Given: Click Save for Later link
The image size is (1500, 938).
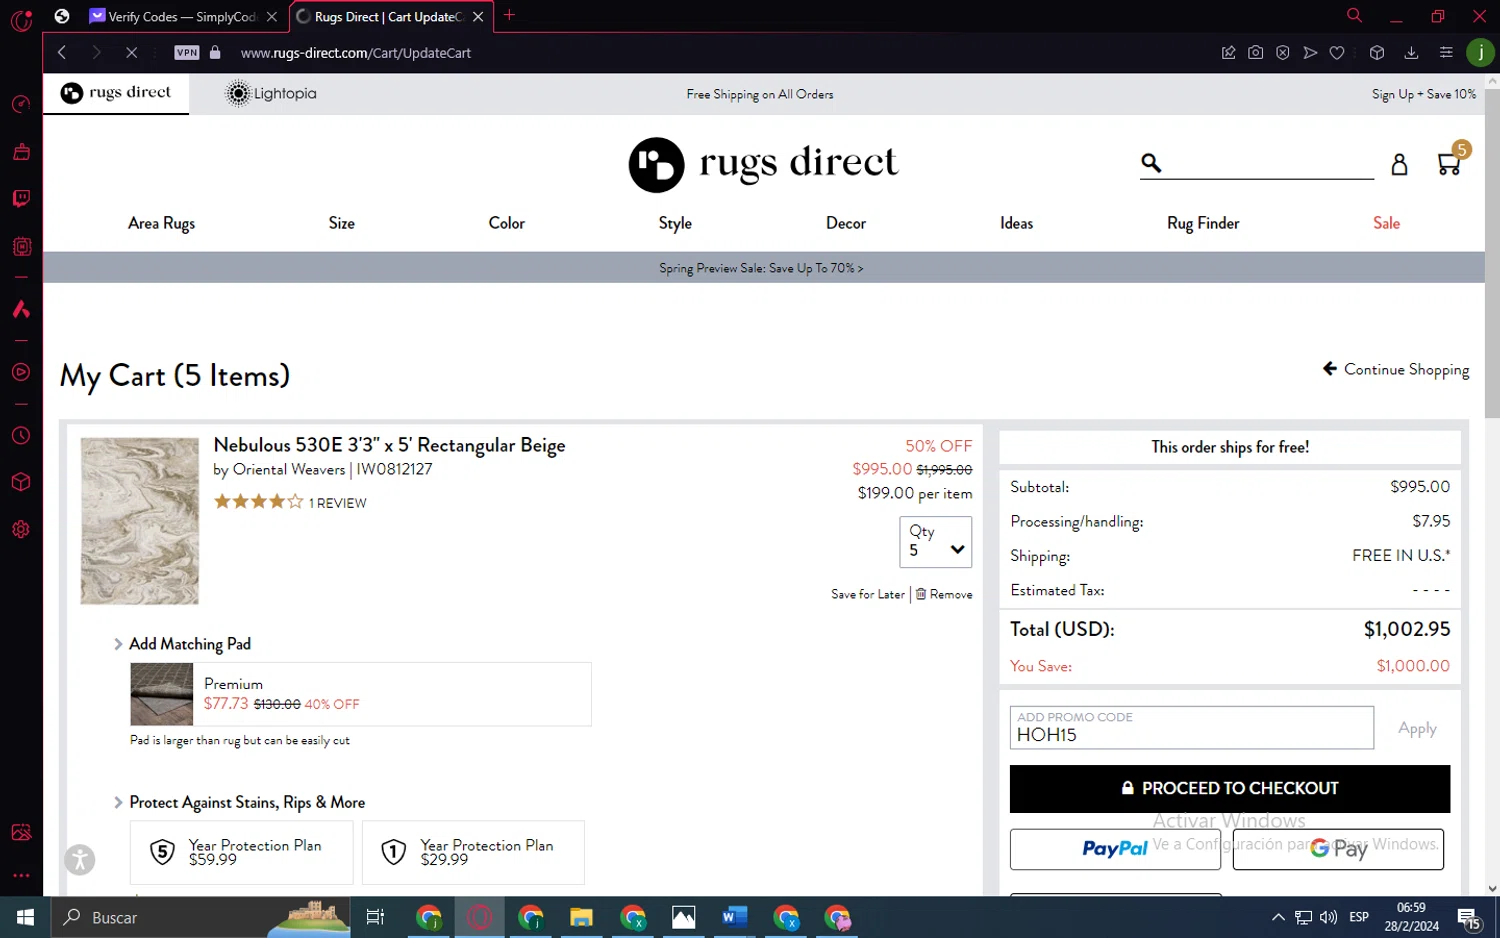Looking at the screenshot, I should click(867, 594).
